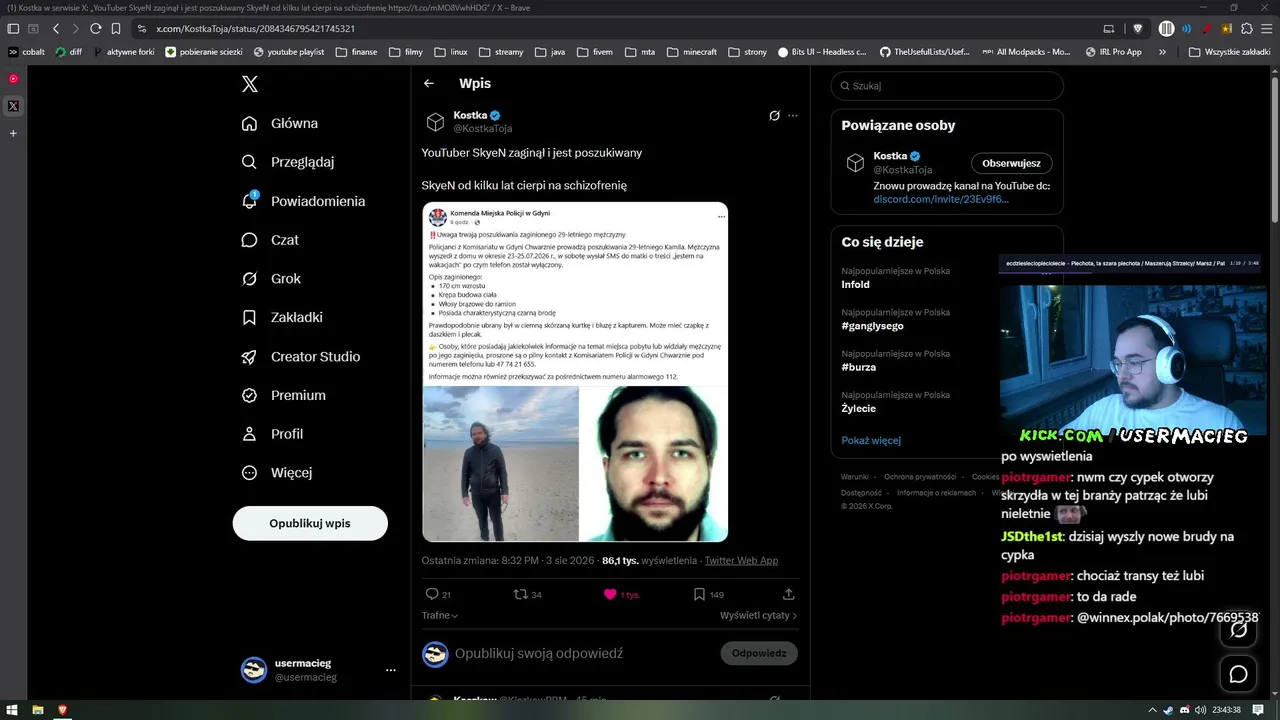Open File Explorer from the taskbar

point(38,710)
